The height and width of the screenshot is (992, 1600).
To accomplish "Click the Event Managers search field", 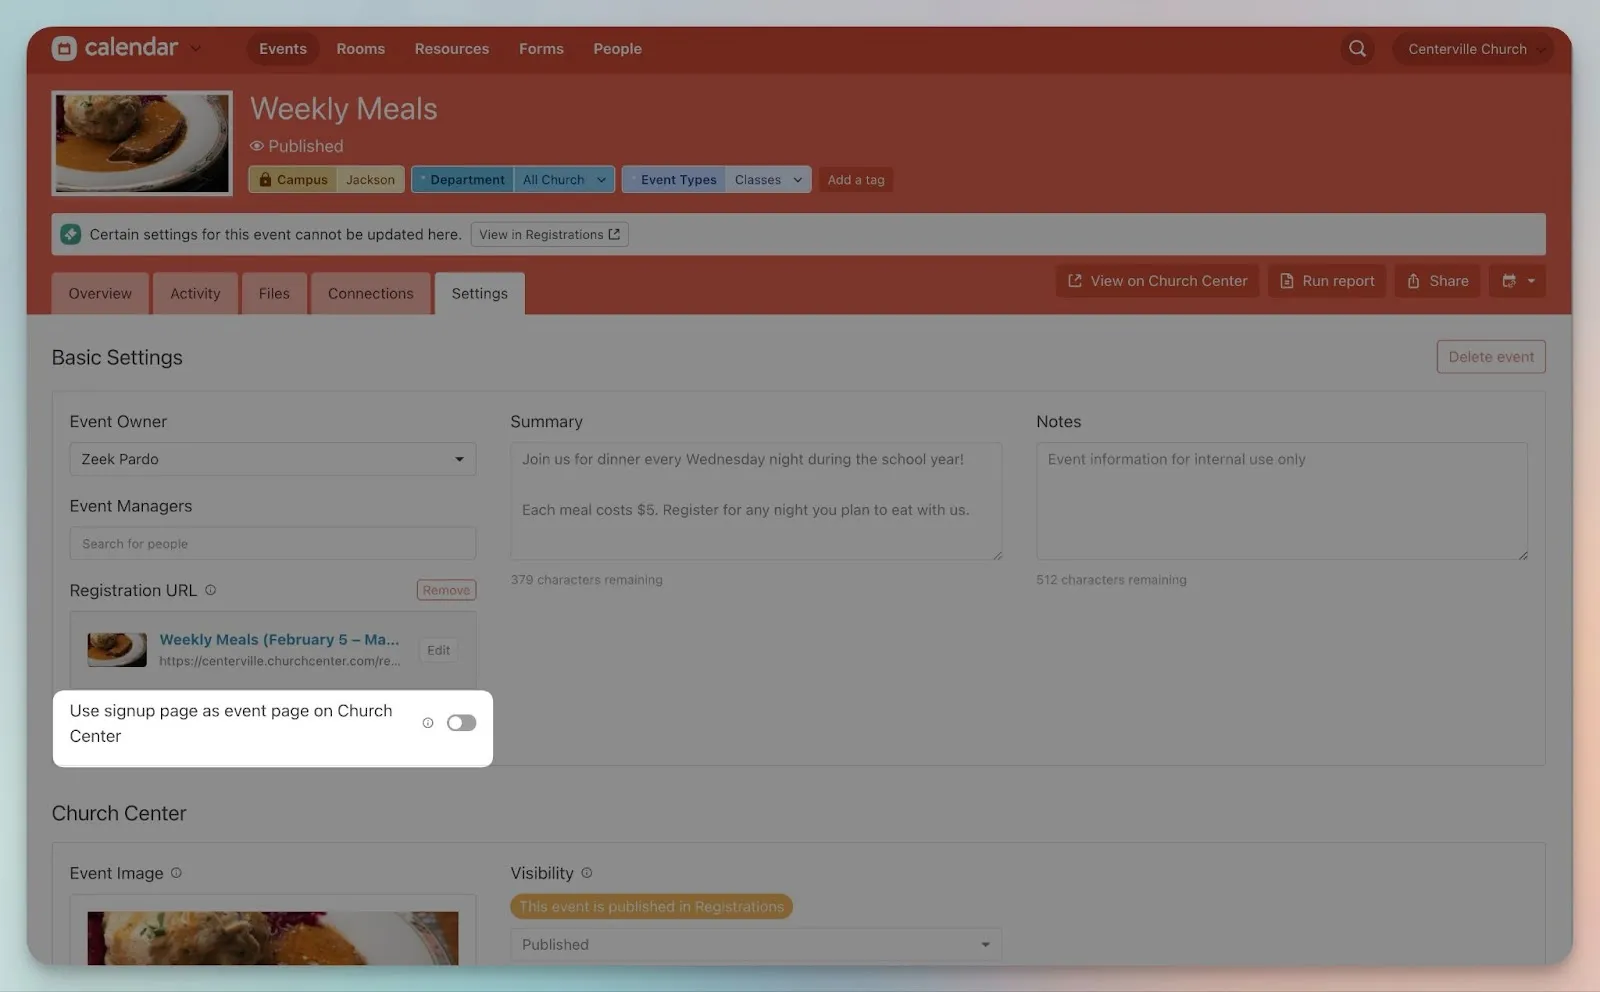I will [272, 544].
